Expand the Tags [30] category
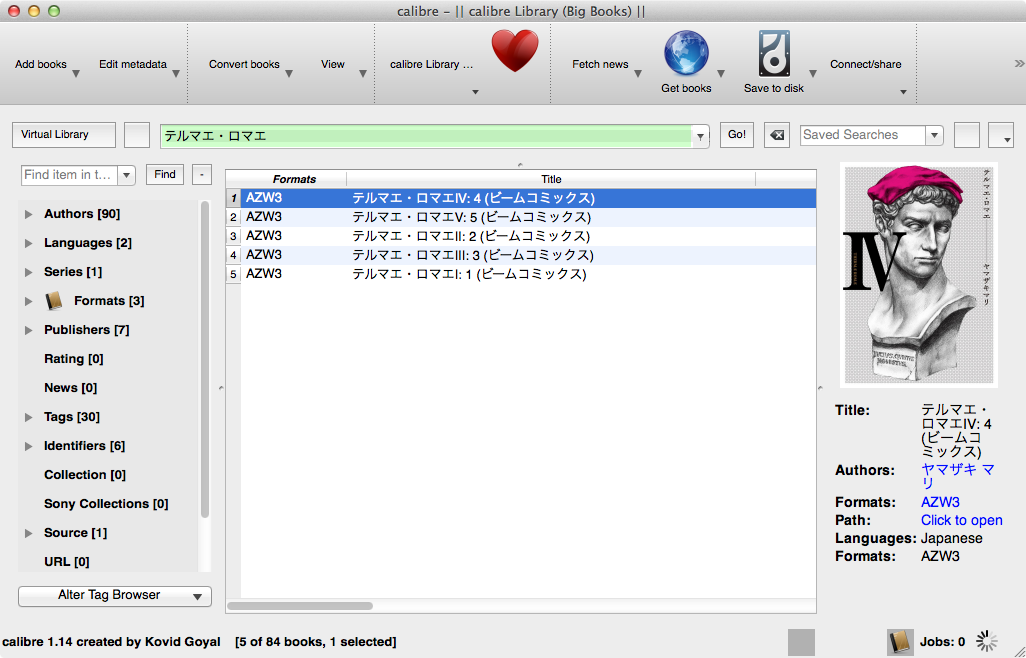Screen dimensions: 1026x658 [29, 417]
